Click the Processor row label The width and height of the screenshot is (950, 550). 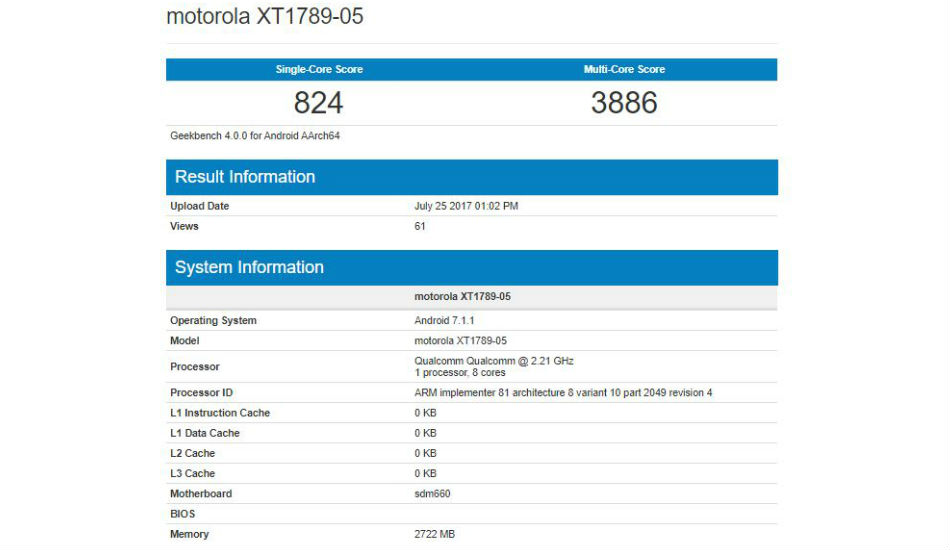coord(194,366)
